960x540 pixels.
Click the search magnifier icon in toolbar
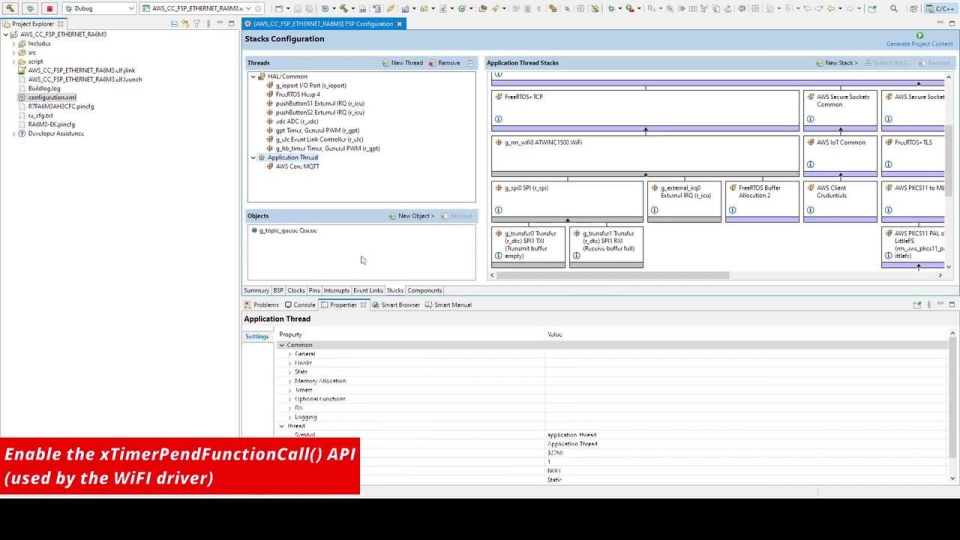tap(894, 9)
